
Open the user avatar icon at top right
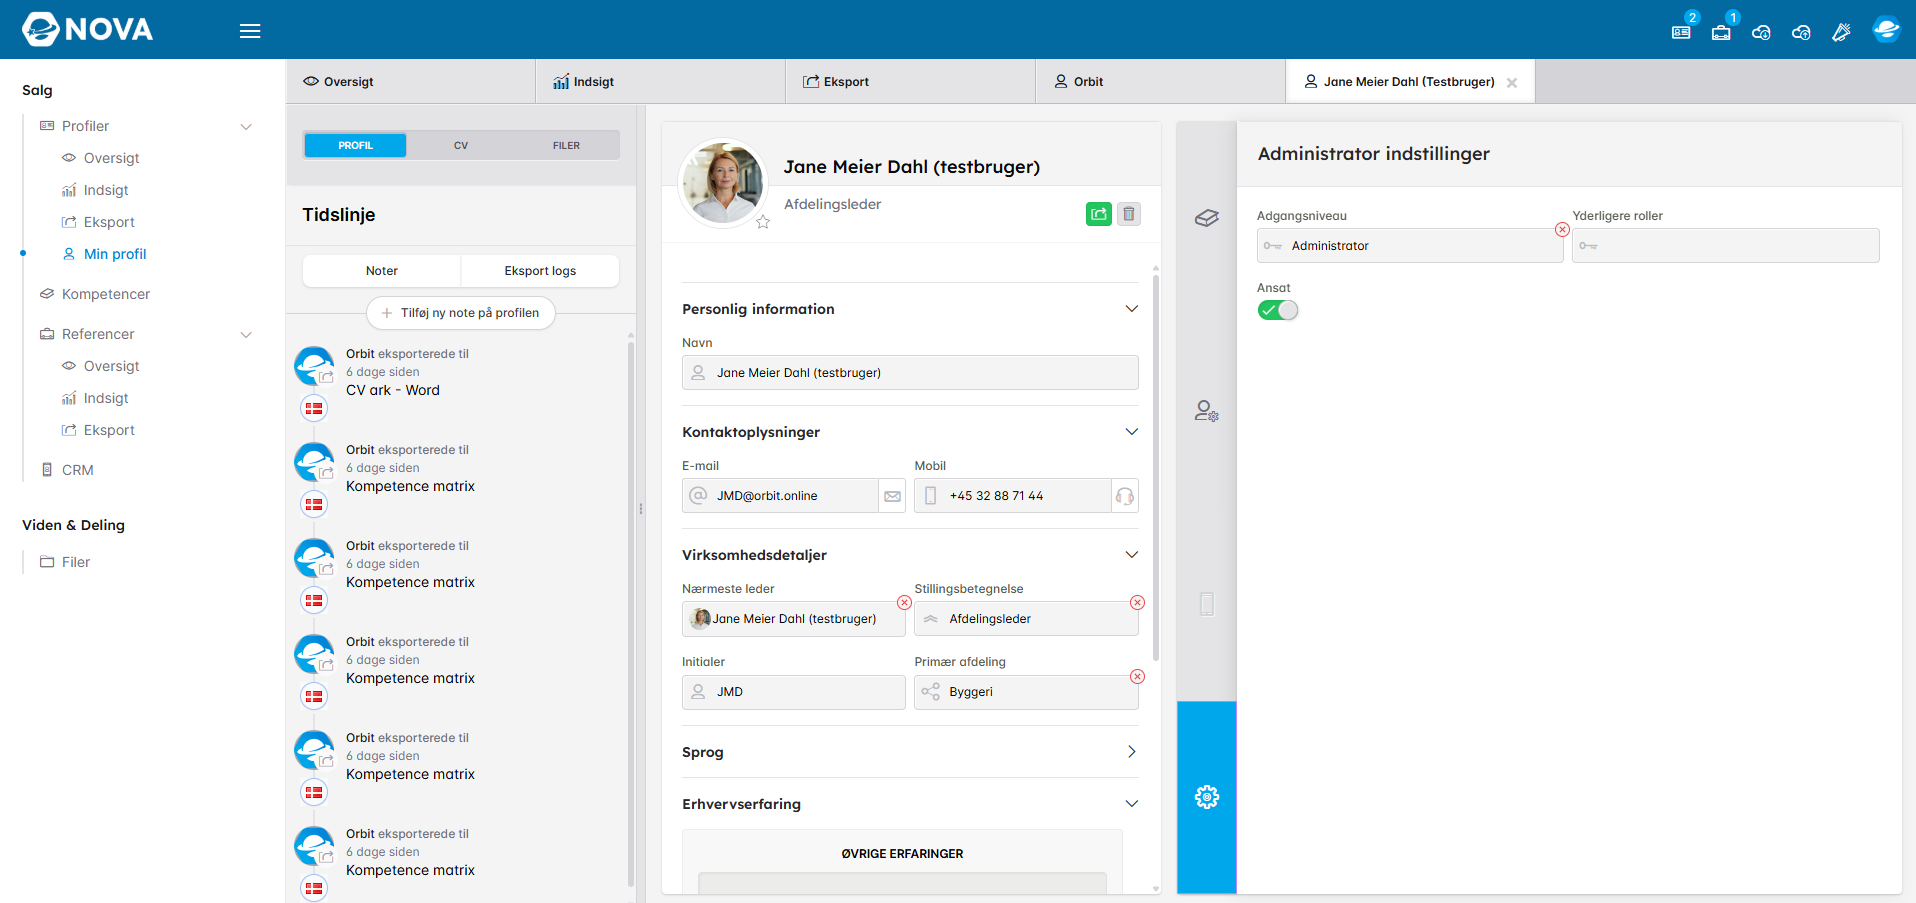pyautogui.click(x=1886, y=30)
